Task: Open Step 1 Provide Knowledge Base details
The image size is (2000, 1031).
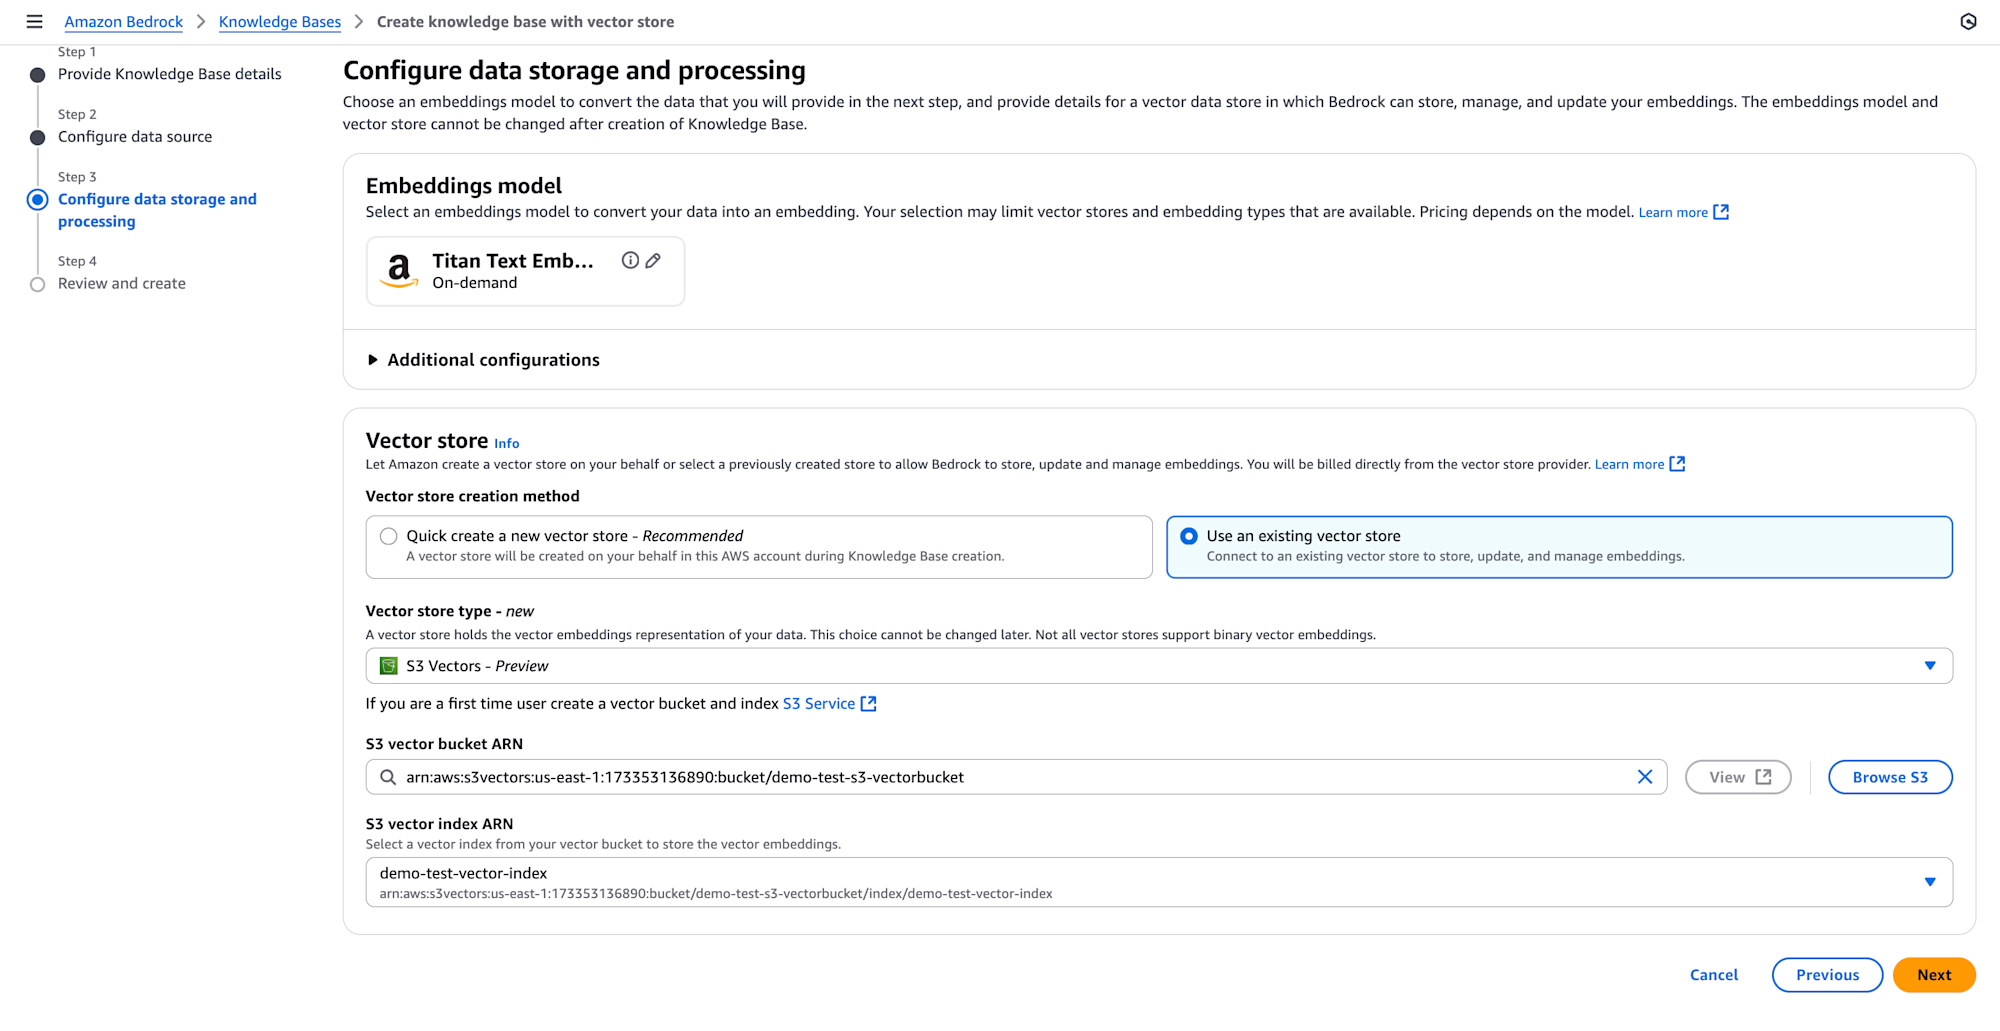Action: tap(170, 74)
